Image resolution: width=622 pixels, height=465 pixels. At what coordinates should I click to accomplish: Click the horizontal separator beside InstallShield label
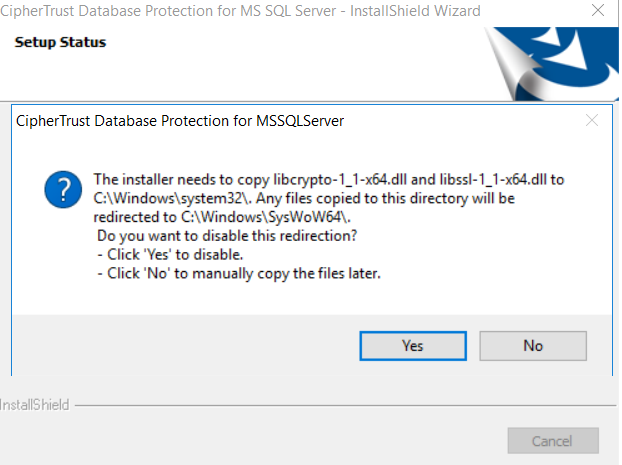tap(345, 405)
